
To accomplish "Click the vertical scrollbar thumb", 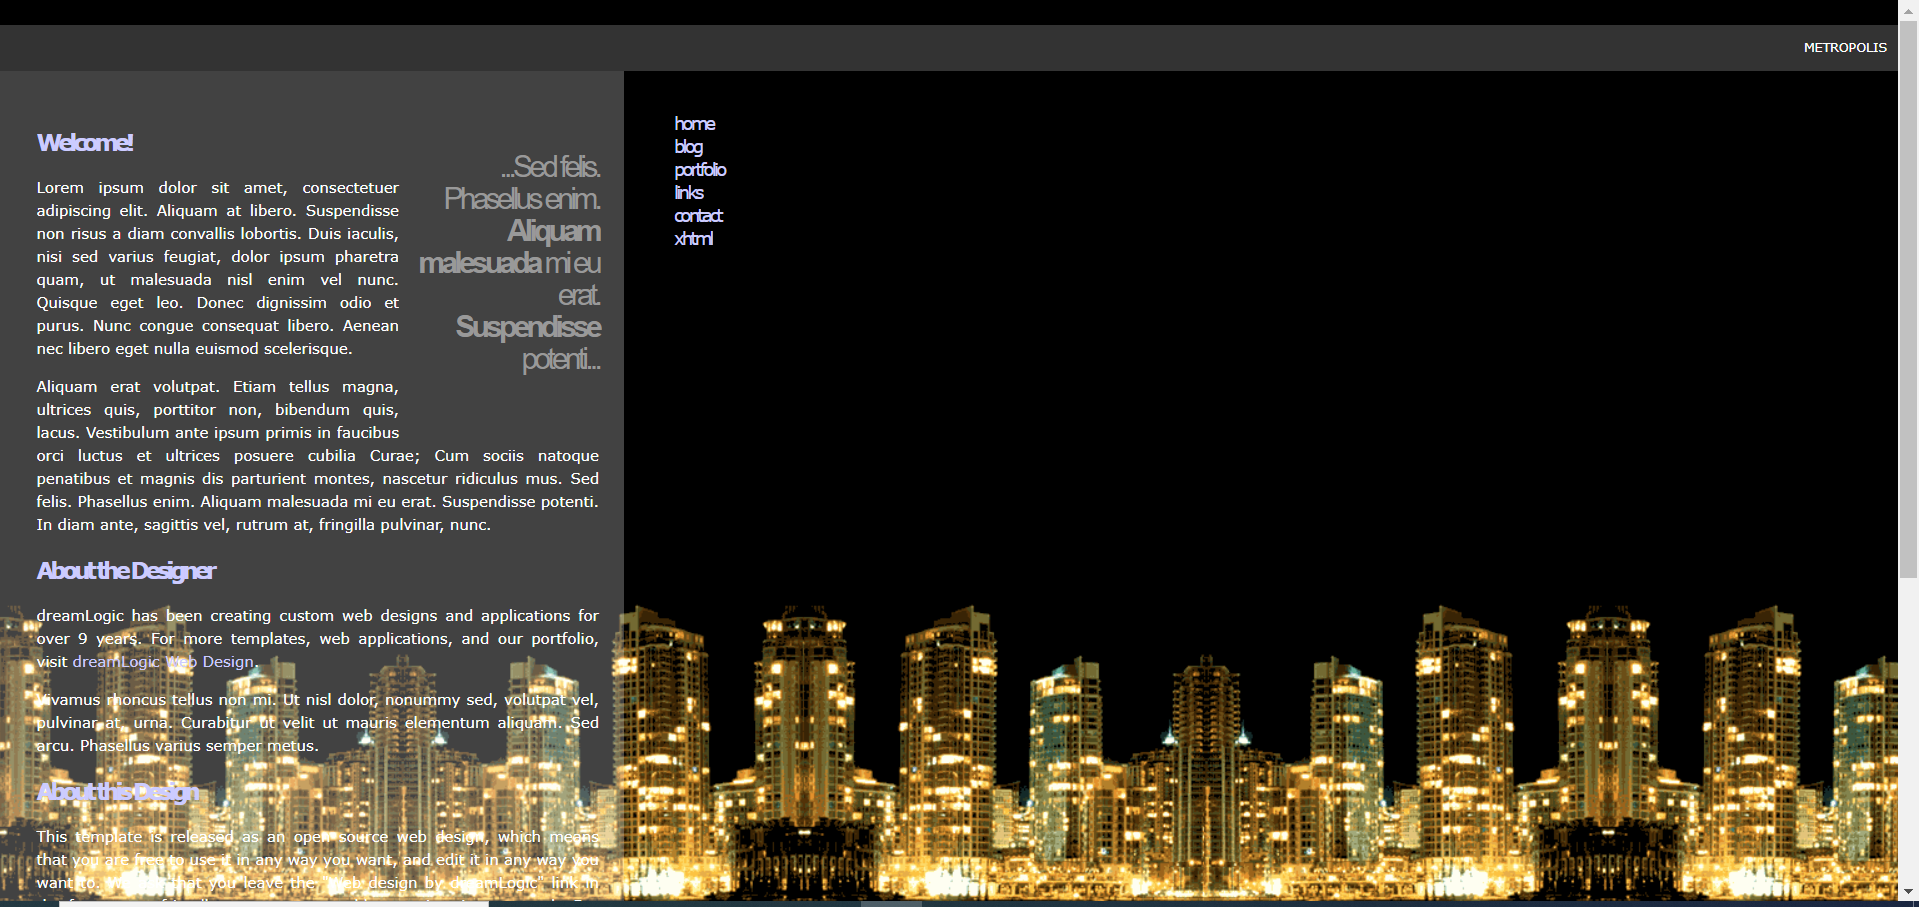I will click(x=1908, y=300).
